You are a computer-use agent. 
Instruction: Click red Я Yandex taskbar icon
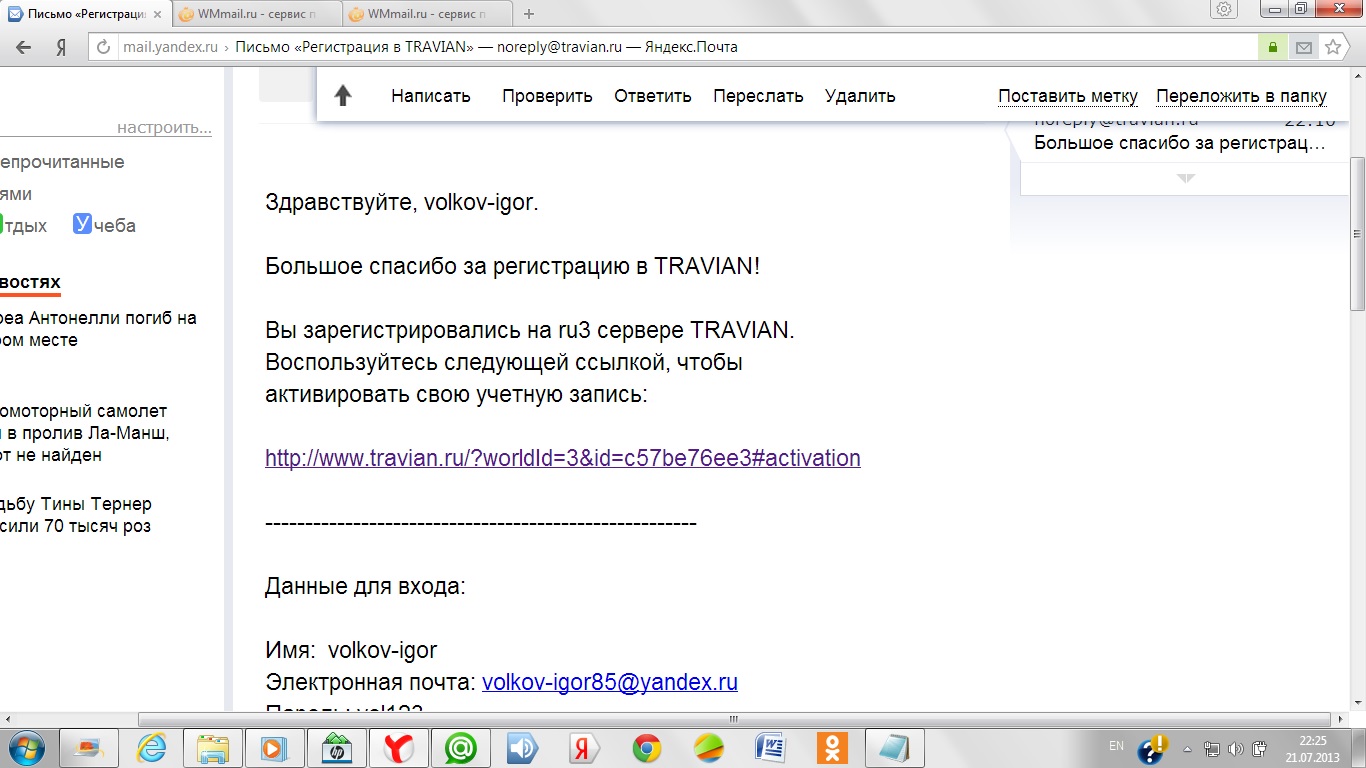pyautogui.click(x=584, y=748)
